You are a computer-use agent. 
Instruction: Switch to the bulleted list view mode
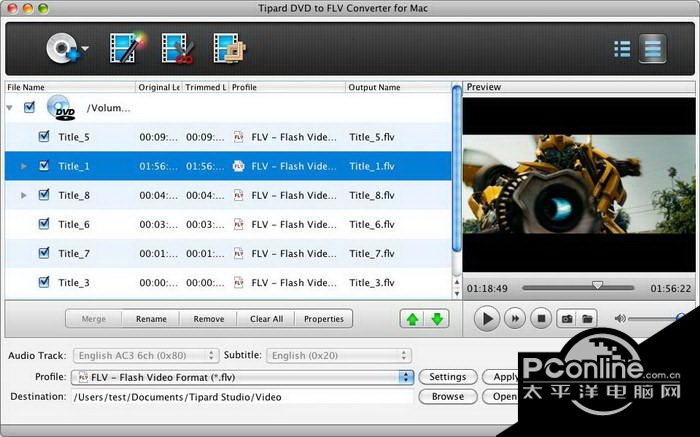click(x=622, y=49)
